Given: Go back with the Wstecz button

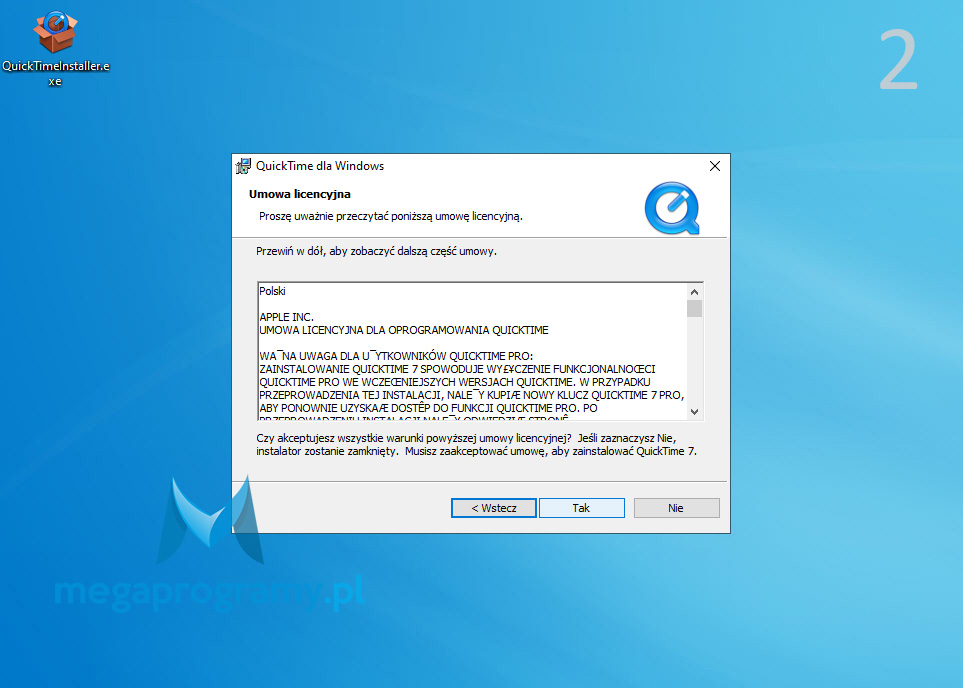Looking at the screenshot, I should (x=494, y=508).
